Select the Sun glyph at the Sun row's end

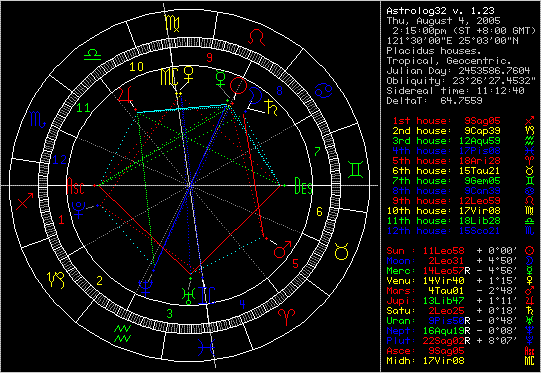pyautogui.click(x=529, y=251)
